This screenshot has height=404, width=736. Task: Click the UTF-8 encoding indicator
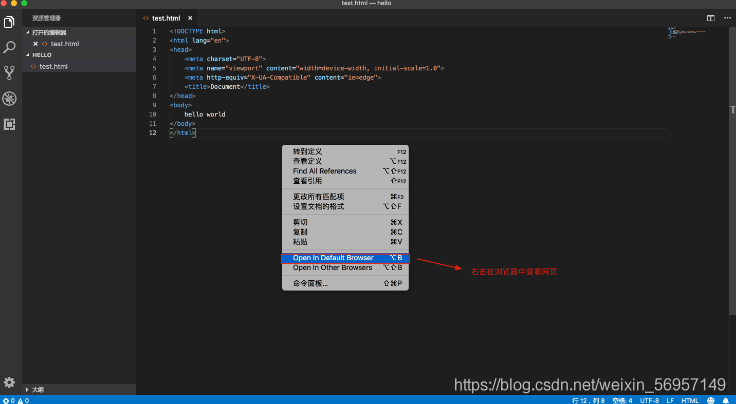tap(649, 400)
